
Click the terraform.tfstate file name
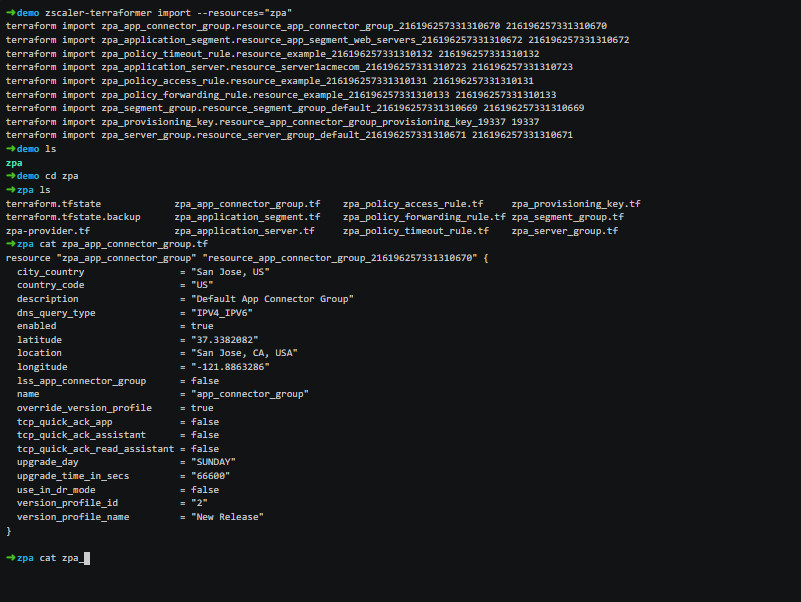pyautogui.click(x=54, y=203)
